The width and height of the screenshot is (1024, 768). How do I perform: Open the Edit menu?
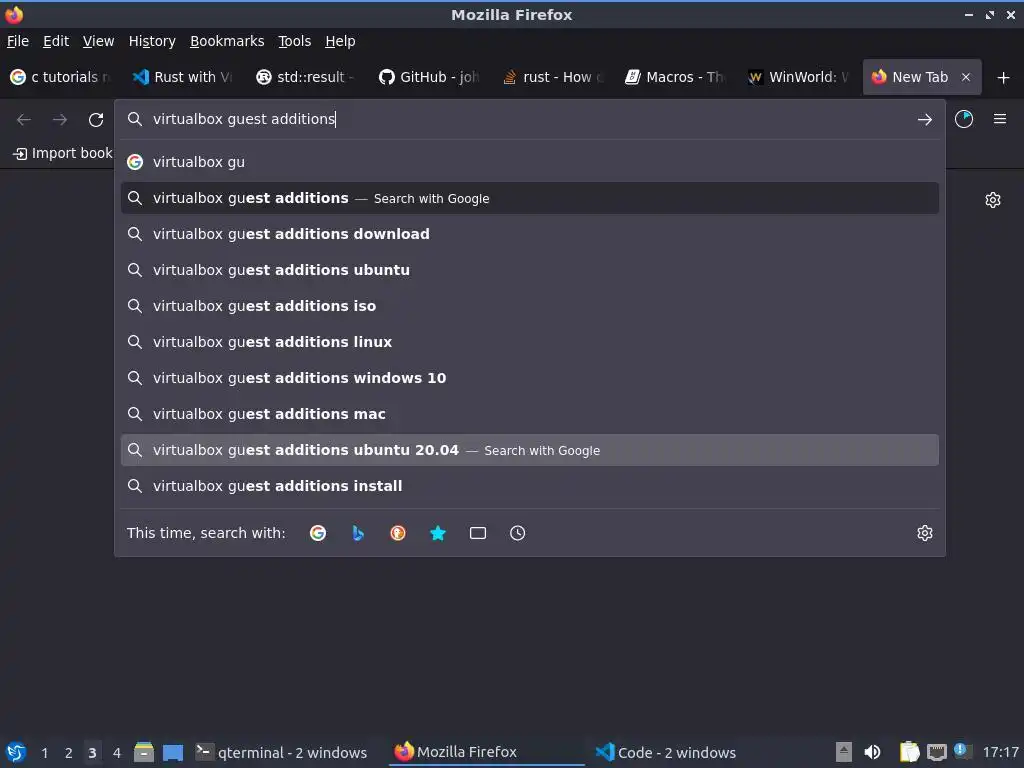[56, 41]
